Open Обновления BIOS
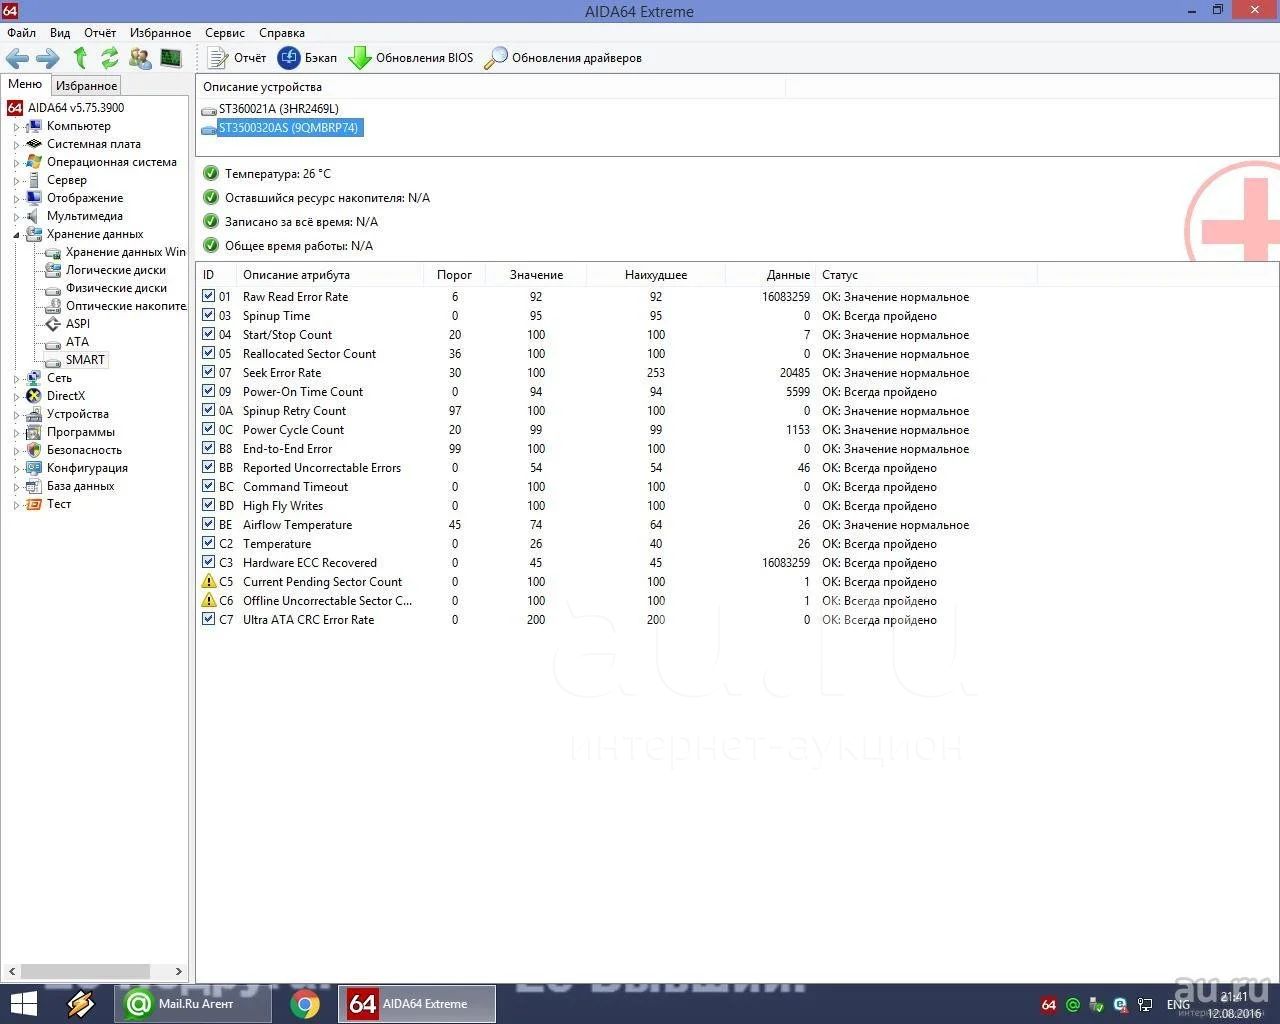The height and width of the screenshot is (1024, 1280). coord(411,58)
